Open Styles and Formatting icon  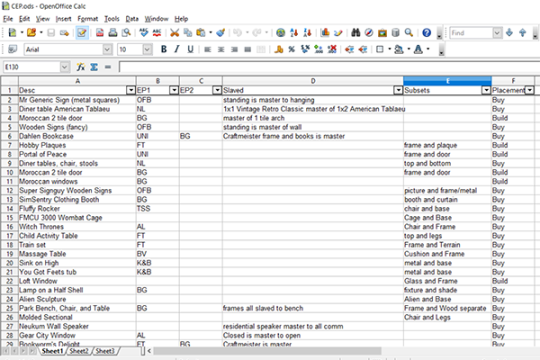click(x=12, y=49)
